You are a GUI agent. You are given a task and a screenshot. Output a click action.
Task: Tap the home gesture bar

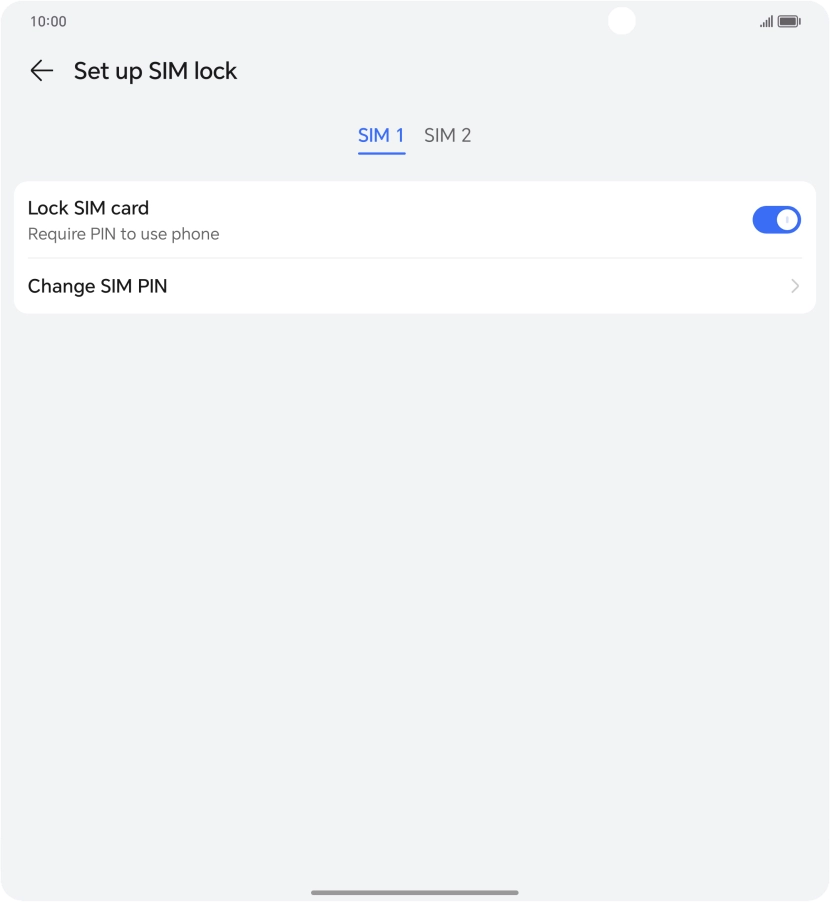pyautogui.click(x=415, y=892)
